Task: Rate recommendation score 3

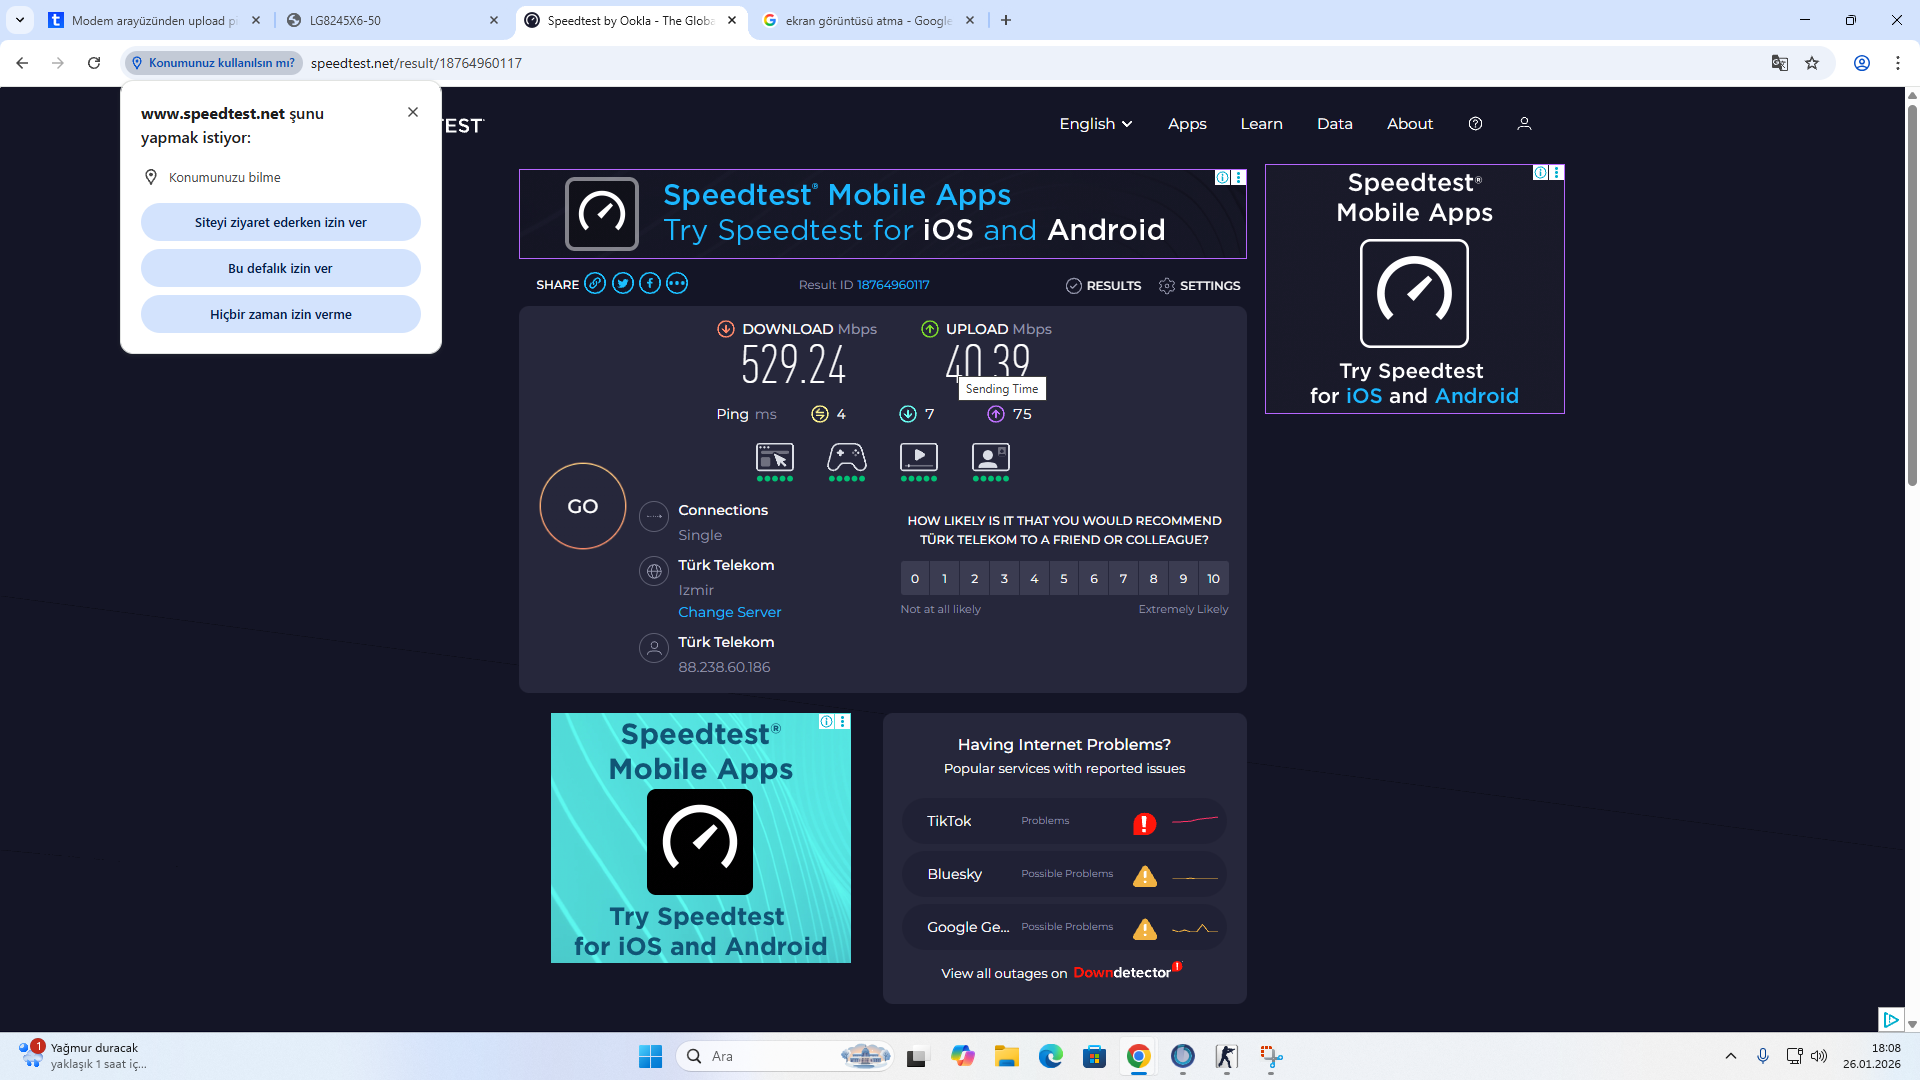Action: 1004,579
